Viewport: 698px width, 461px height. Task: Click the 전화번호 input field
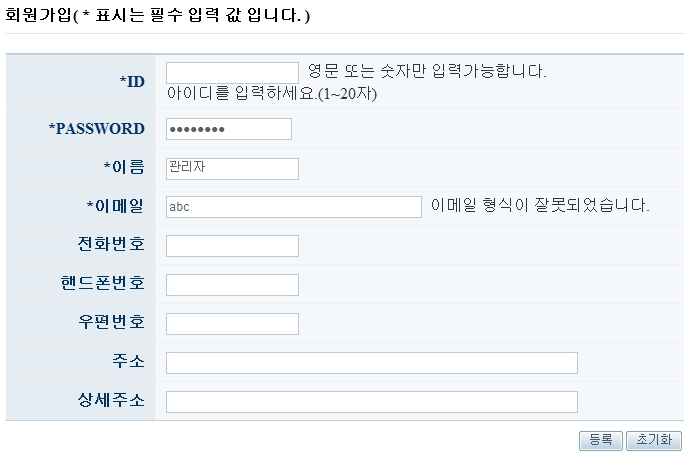click(x=232, y=246)
